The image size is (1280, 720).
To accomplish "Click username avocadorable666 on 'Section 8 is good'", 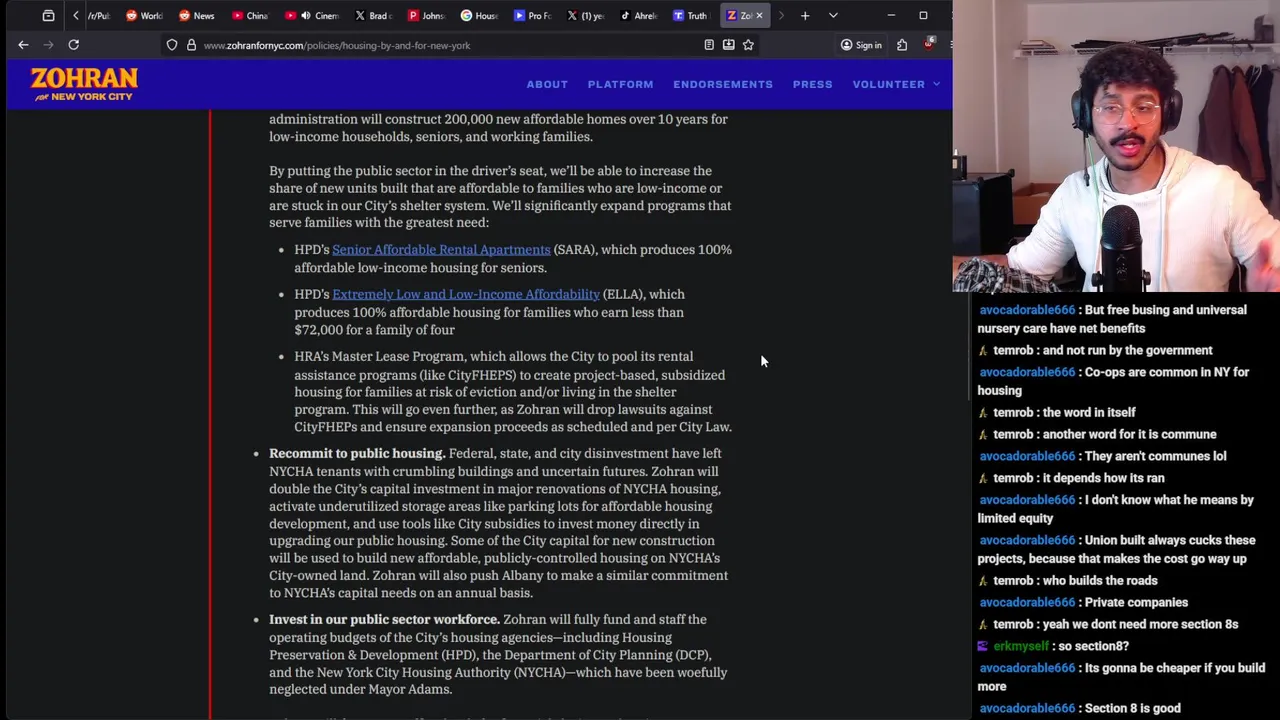I will click(1027, 708).
